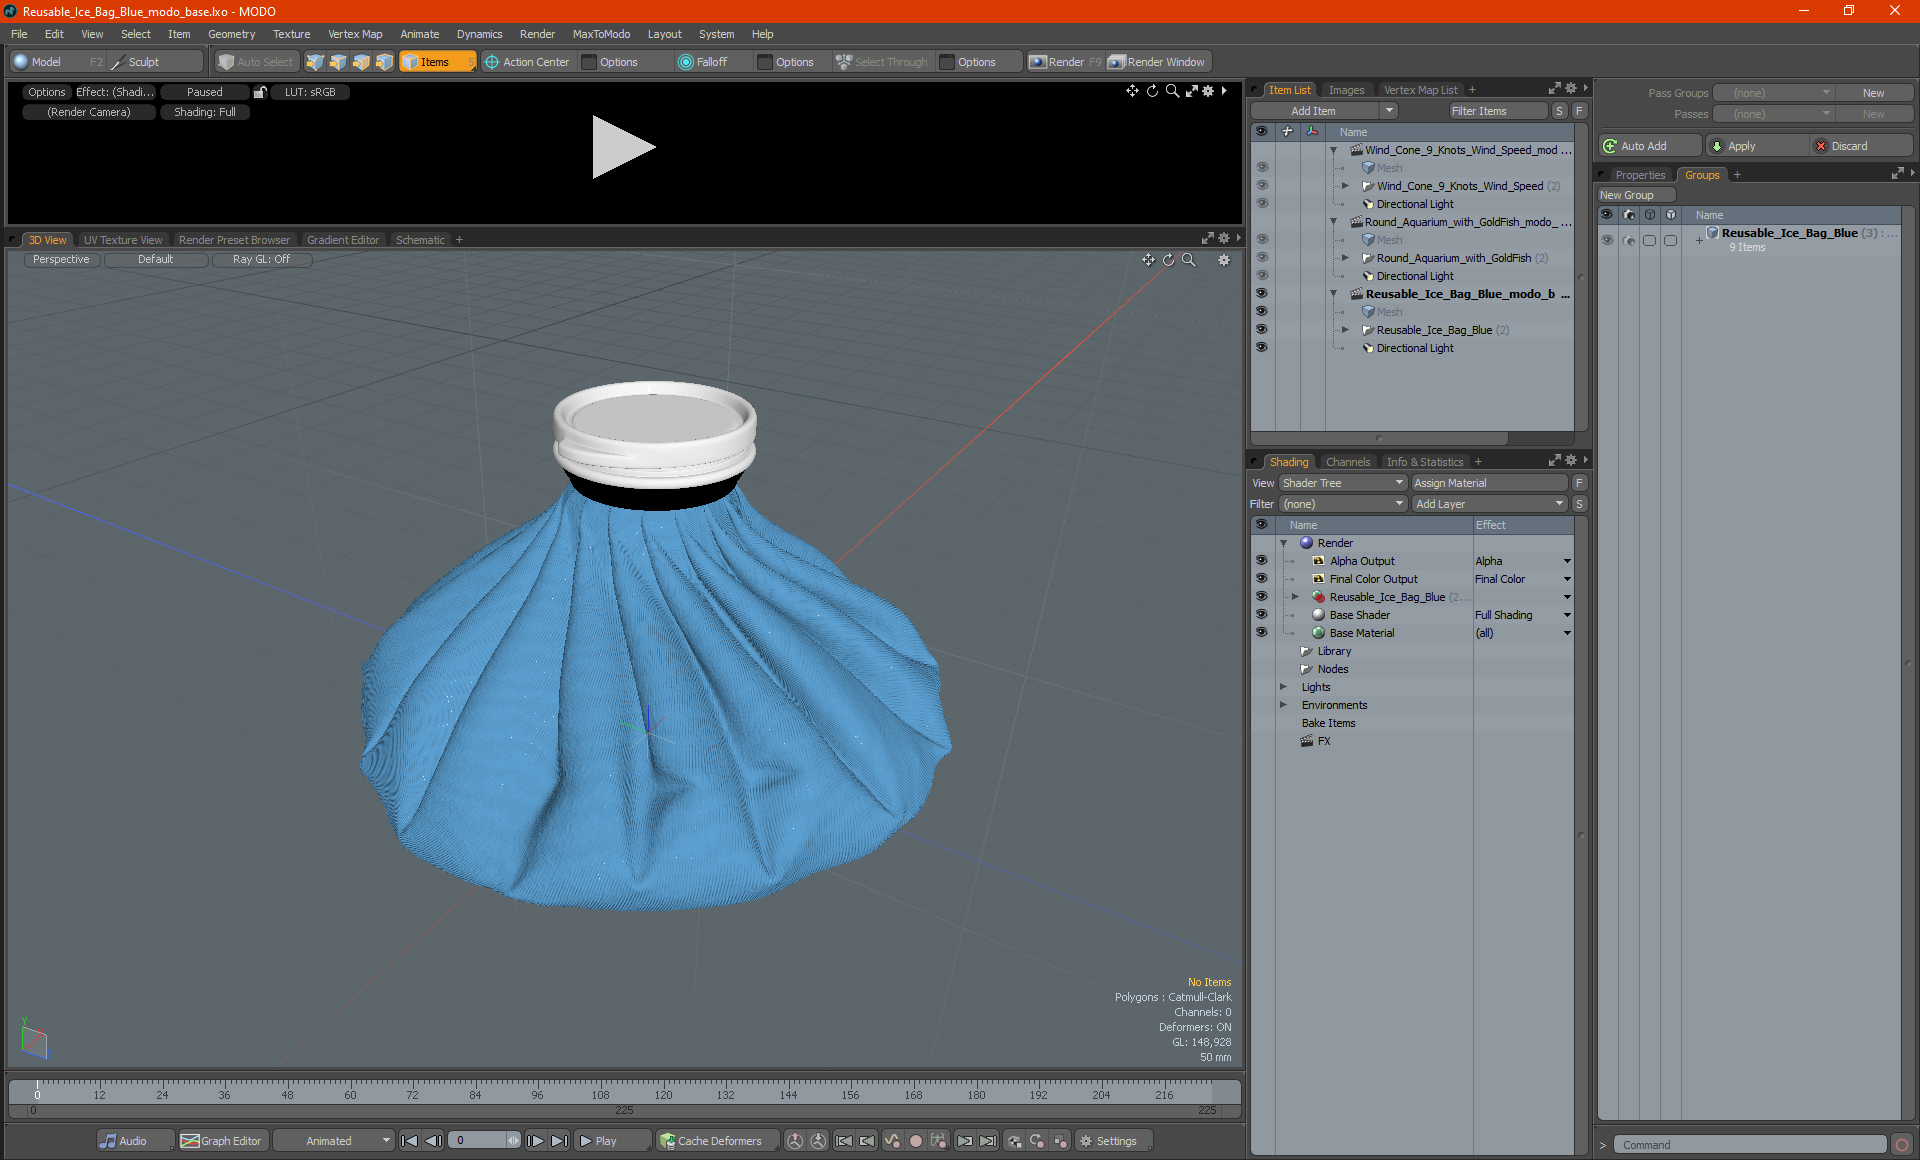
Task: Go to the last frame
Action: tap(559, 1141)
